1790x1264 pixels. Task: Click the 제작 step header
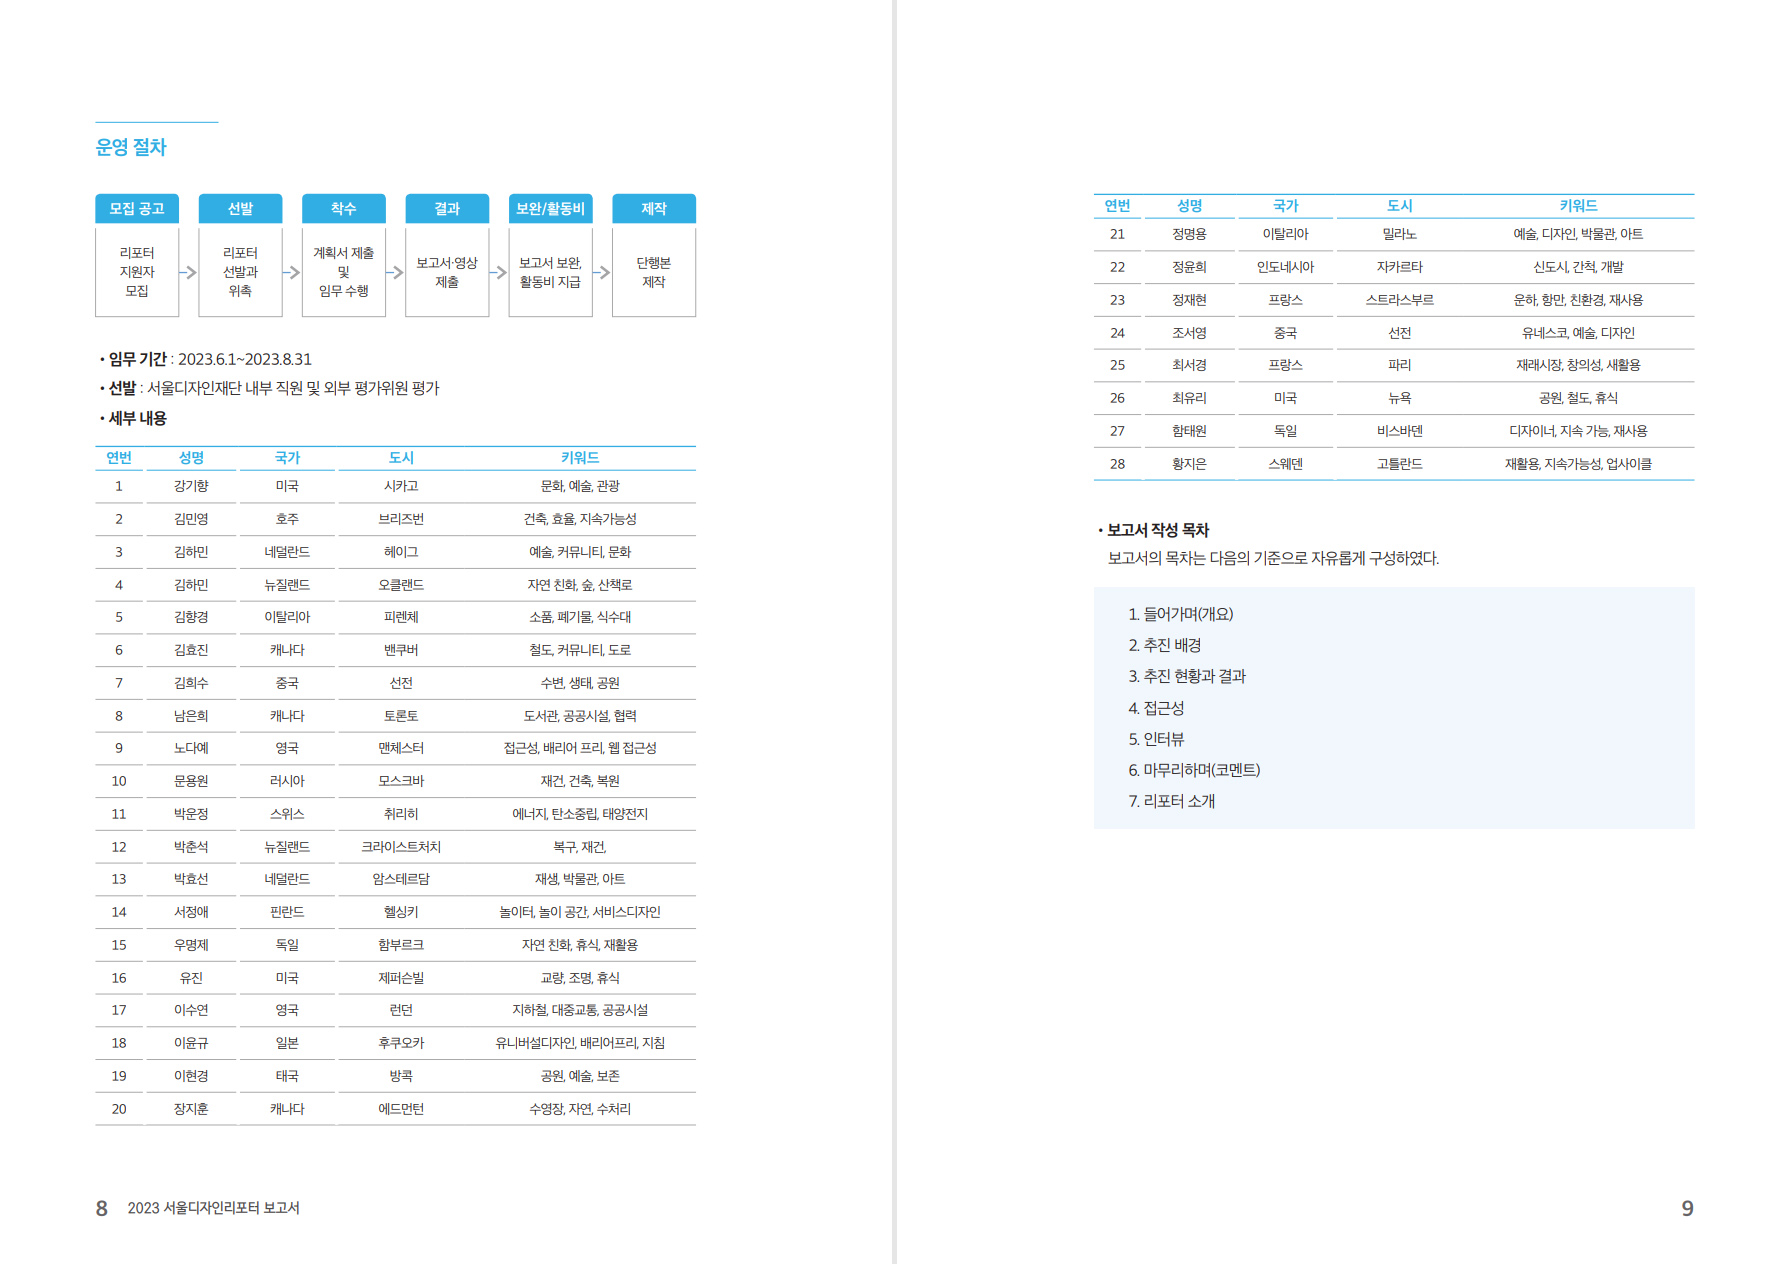coord(654,208)
